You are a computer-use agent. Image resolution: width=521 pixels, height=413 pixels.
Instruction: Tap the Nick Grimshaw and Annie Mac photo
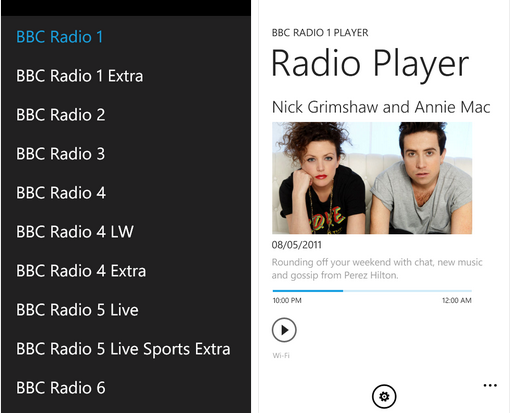372,178
